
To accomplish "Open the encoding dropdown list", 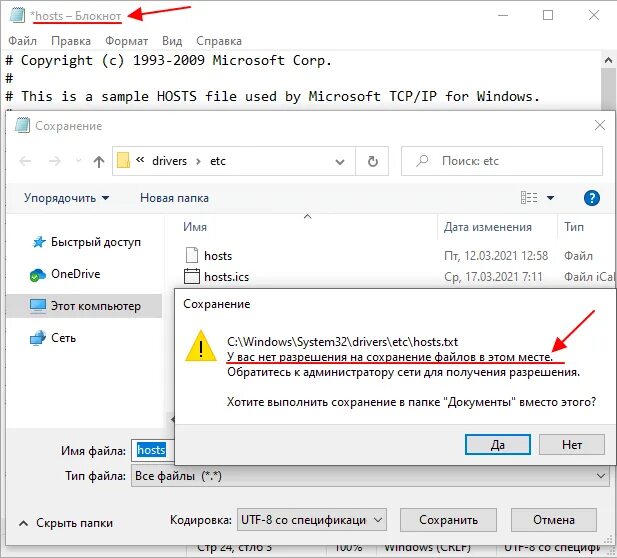I will (x=312, y=520).
